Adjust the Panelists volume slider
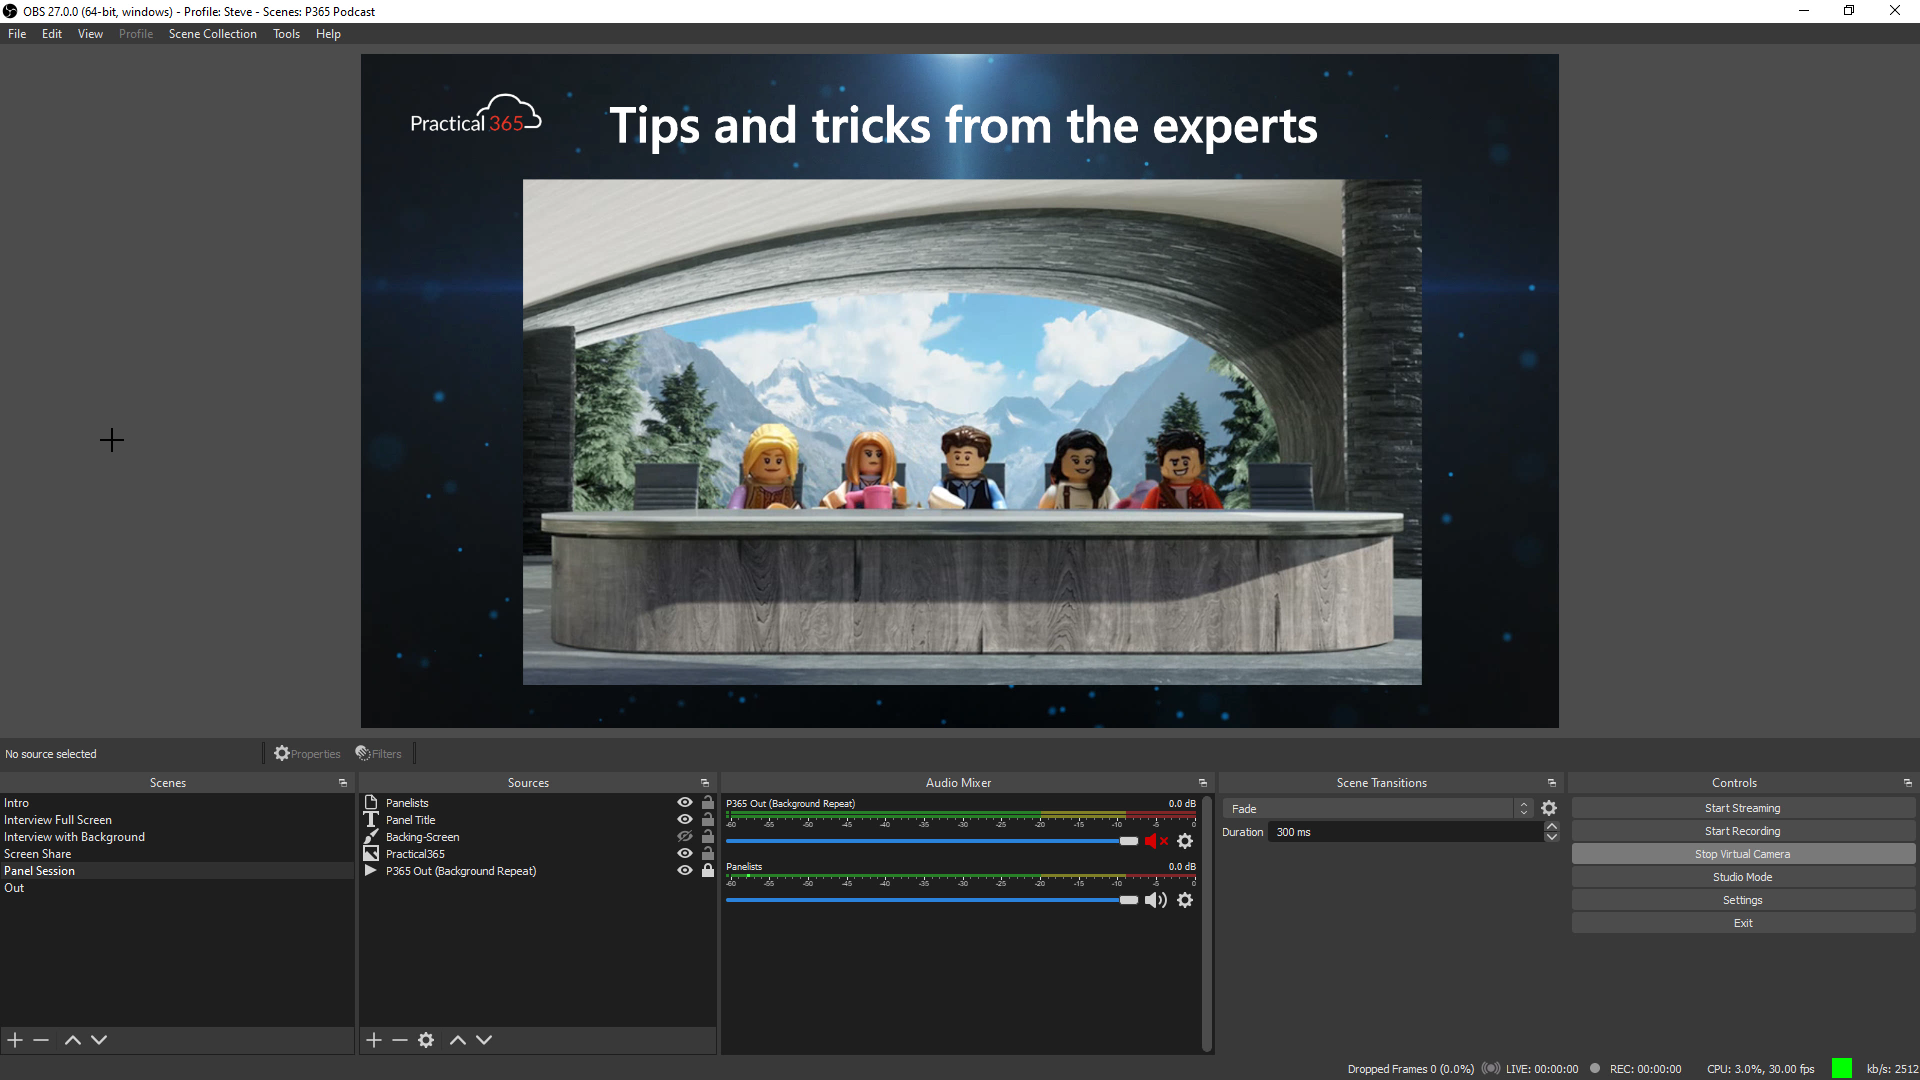 (x=1127, y=899)
